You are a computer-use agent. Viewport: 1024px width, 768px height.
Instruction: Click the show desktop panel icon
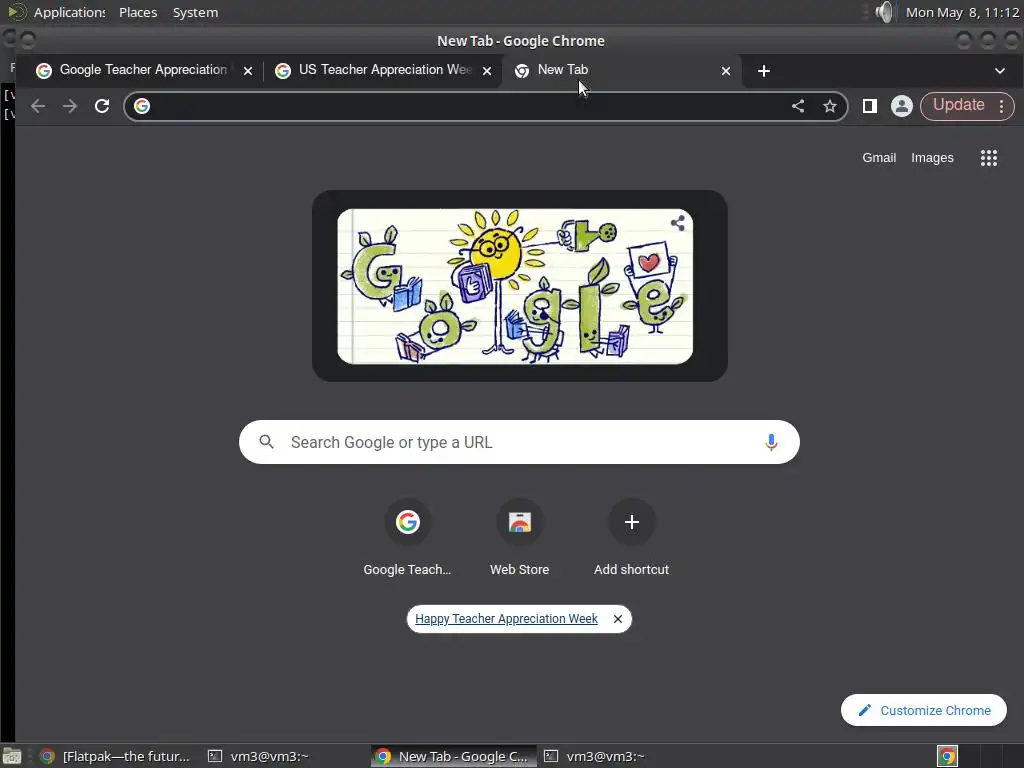tap(12, 756)
